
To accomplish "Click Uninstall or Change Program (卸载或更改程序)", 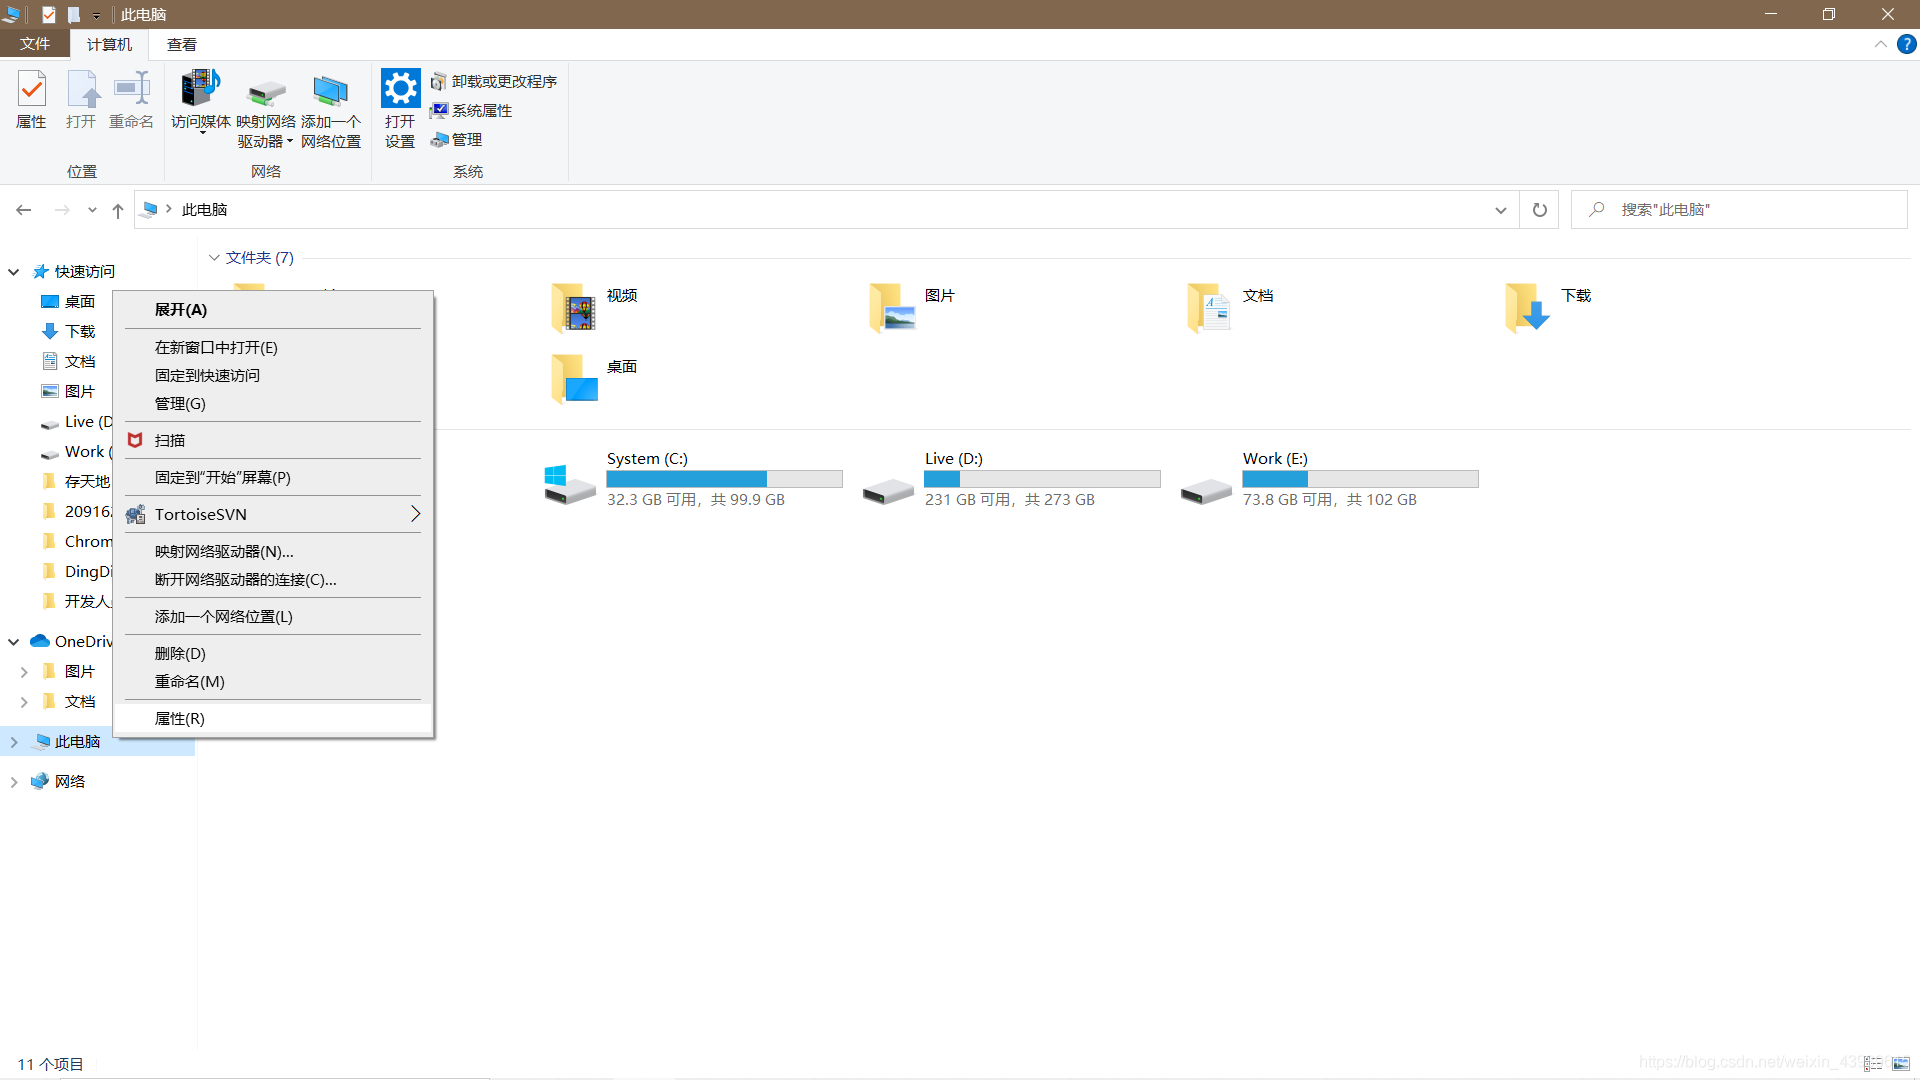I will click(x=494, y=81).
